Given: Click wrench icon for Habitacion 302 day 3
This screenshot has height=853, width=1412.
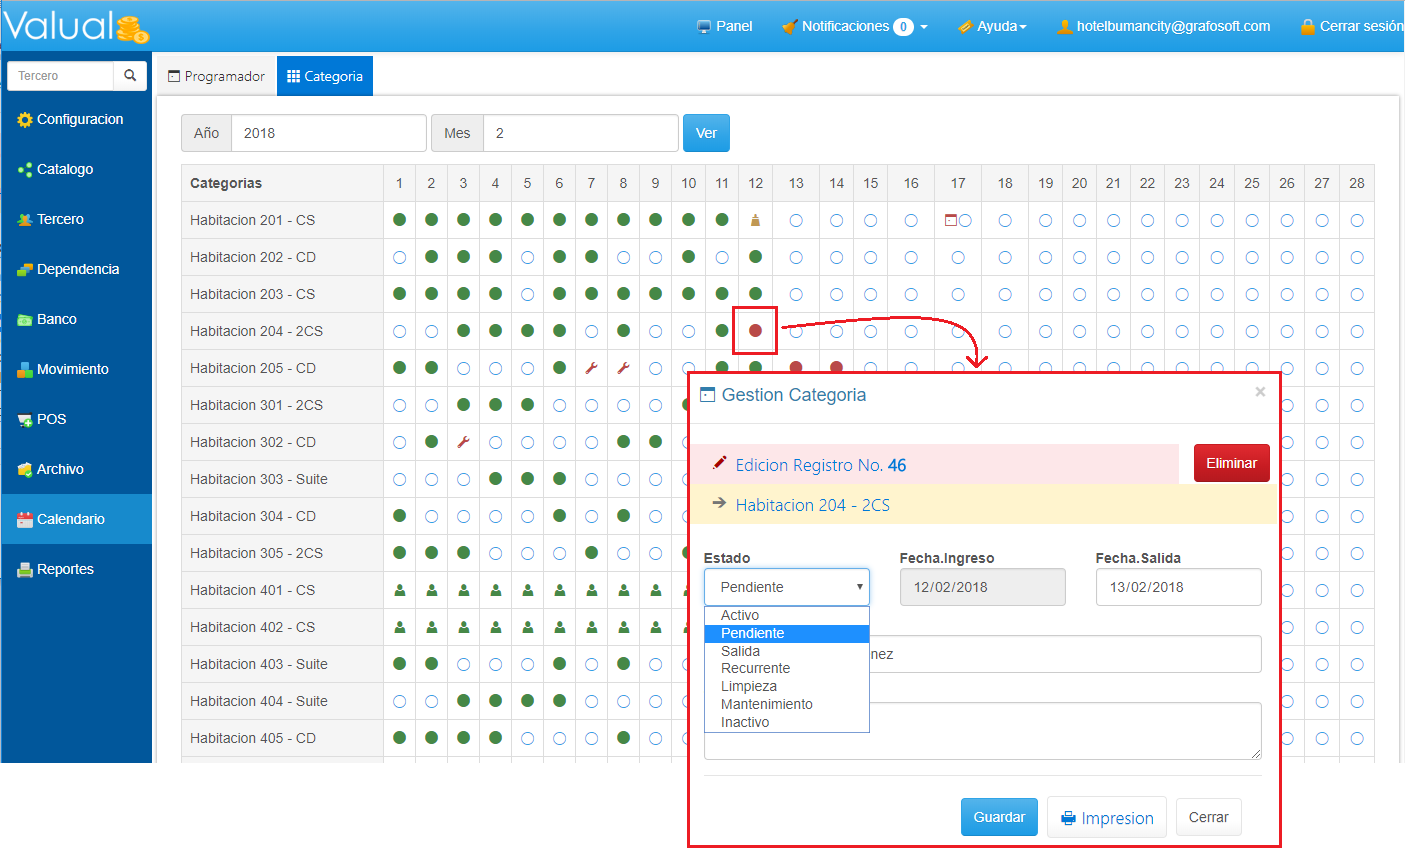Looking at the screenshot, I should [x=463, y=442].
